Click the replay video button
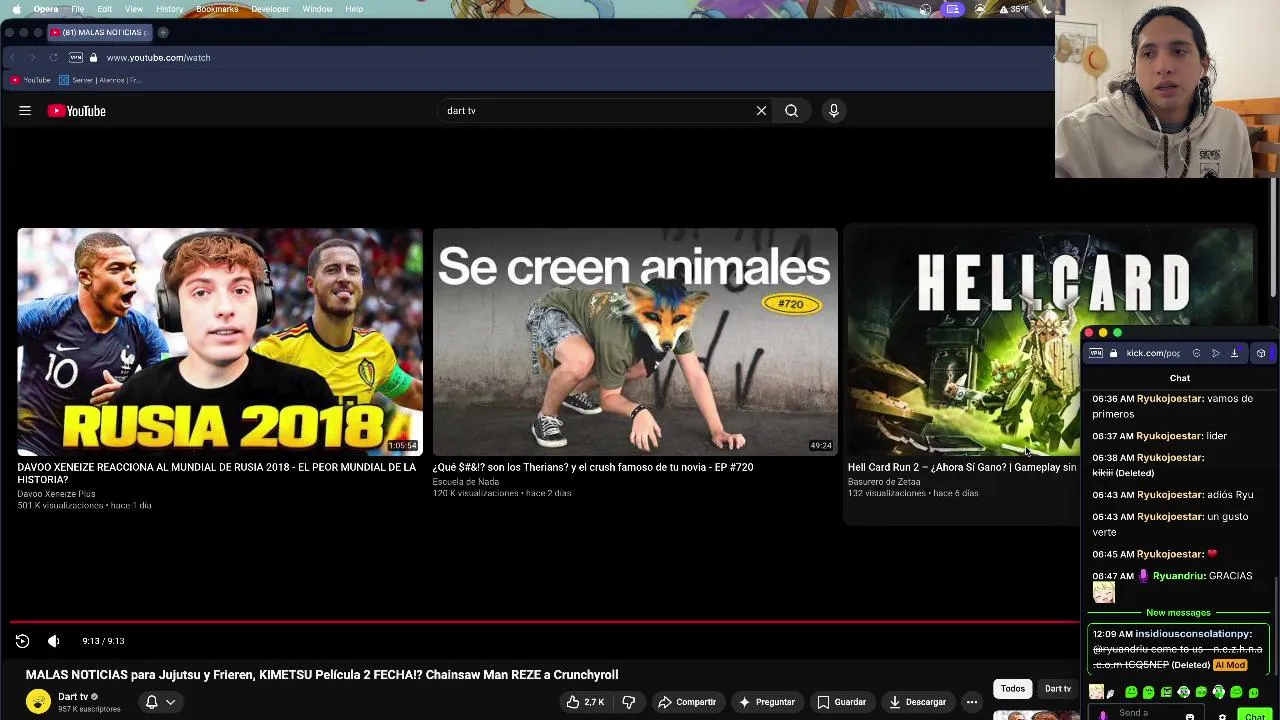Image resolution: width=1280 pixels, height=720 pixels. click(x=22, y=641)
